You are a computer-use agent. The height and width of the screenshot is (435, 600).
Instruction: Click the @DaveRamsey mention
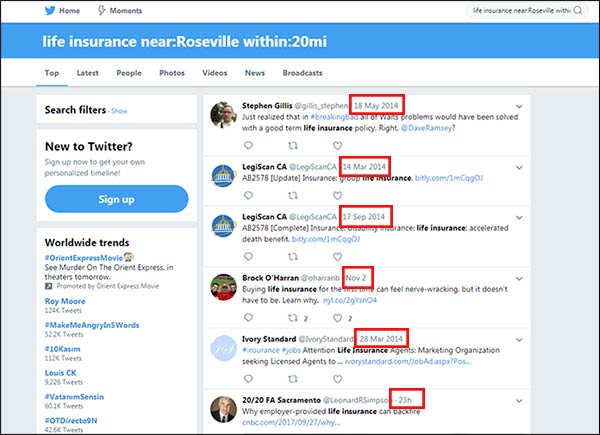[426, 128]
